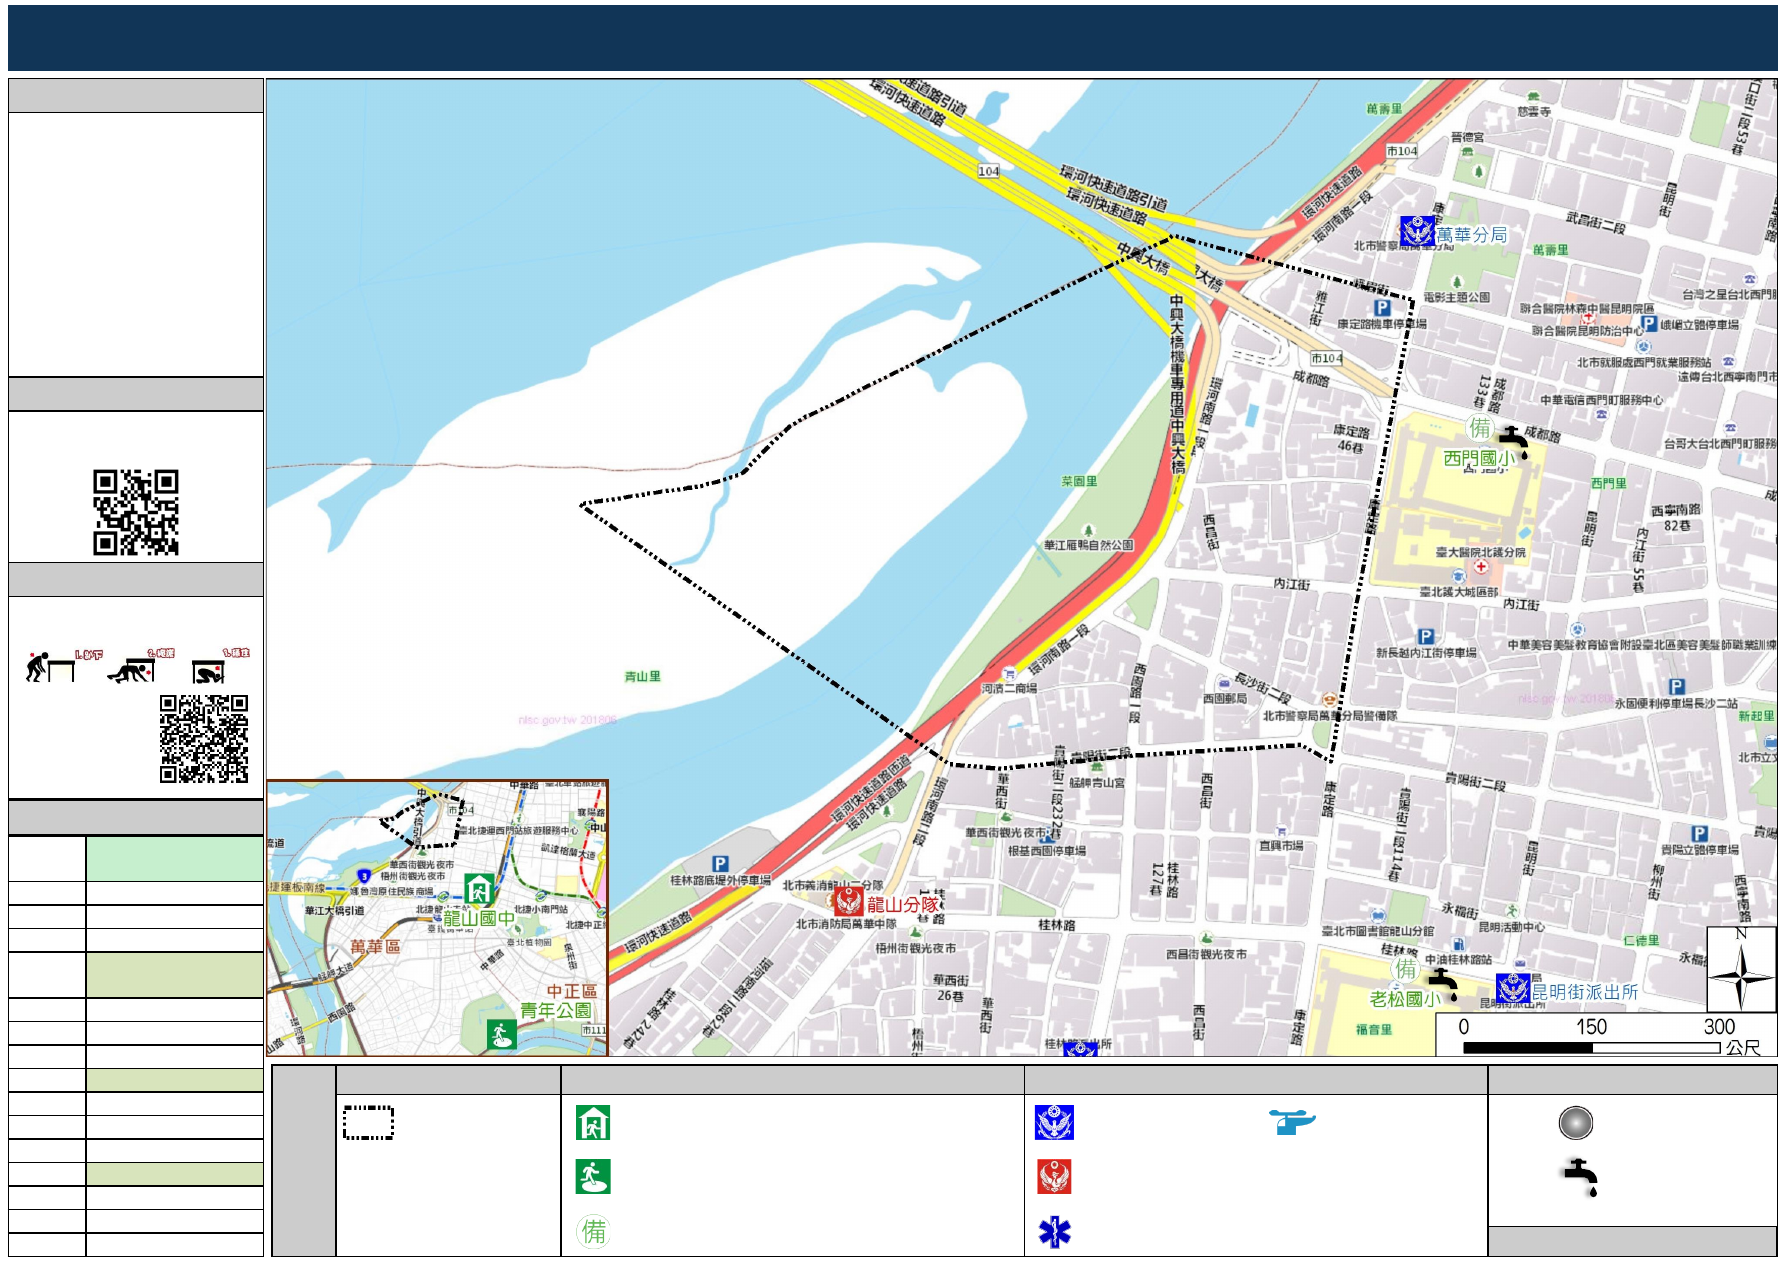Click the legend's blue helicopter symbol
Viewport: 1786px width, 1263px height.
(1292, 1122)
